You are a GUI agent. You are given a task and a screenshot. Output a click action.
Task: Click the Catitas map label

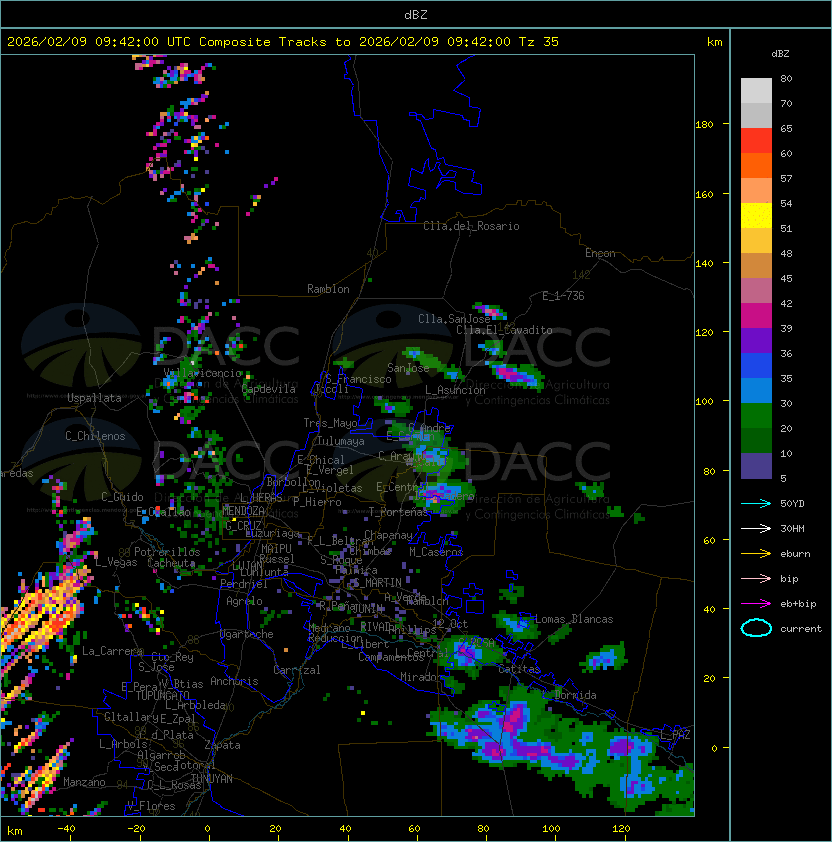(519, 669)
